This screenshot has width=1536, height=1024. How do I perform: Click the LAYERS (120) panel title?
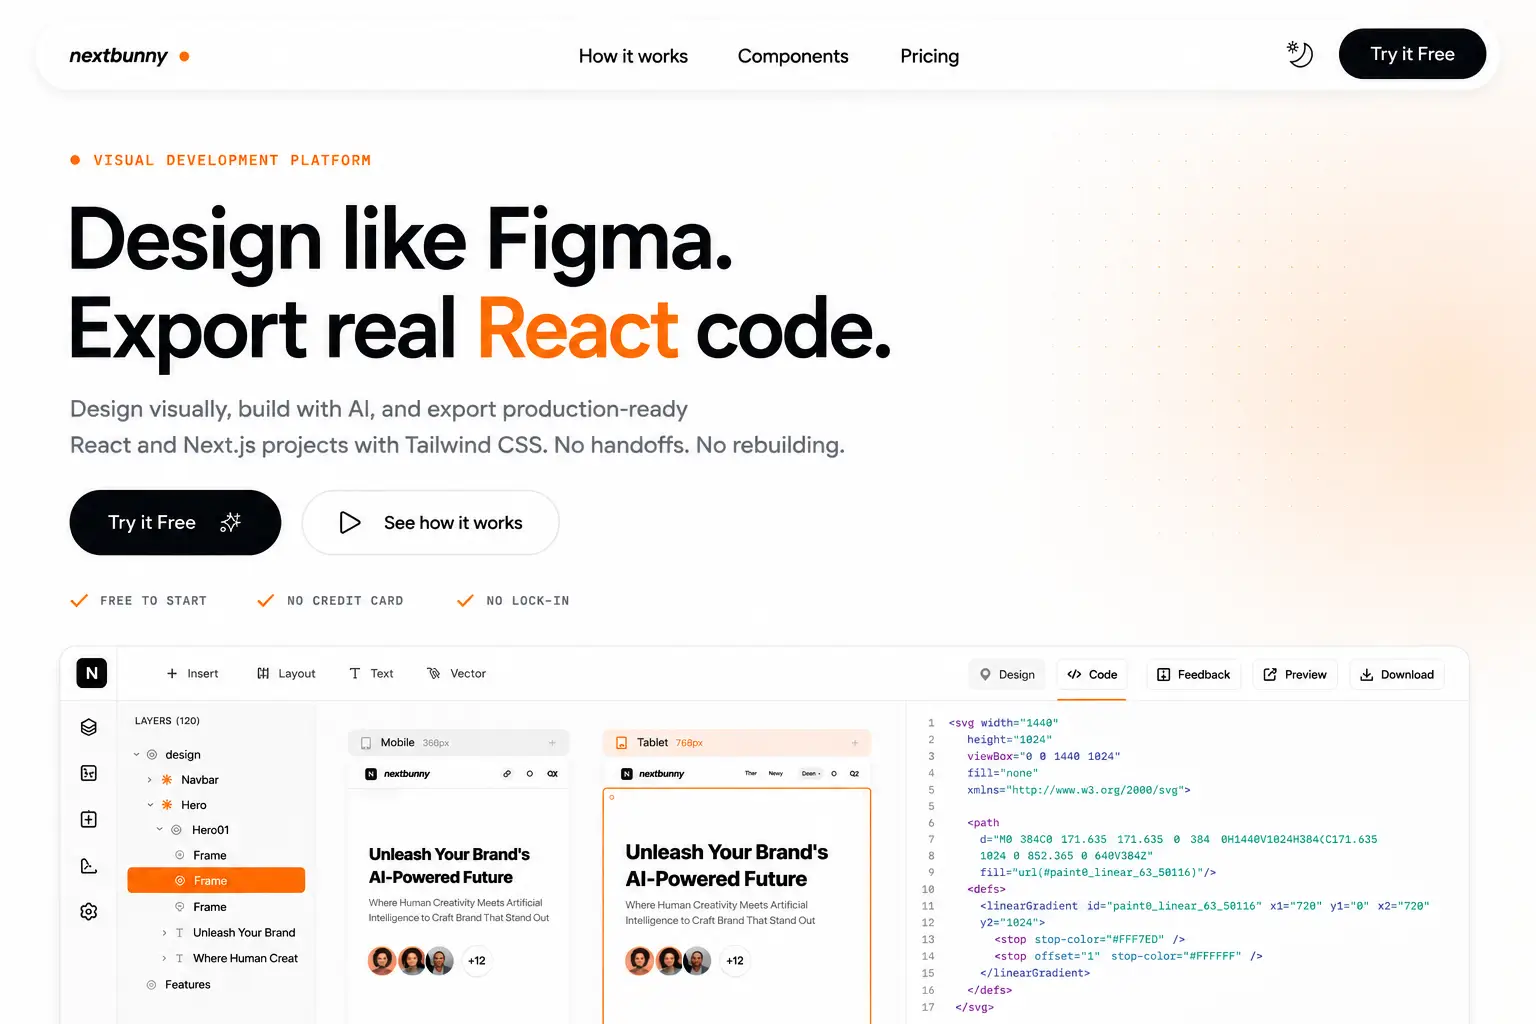tap(167, 721)
